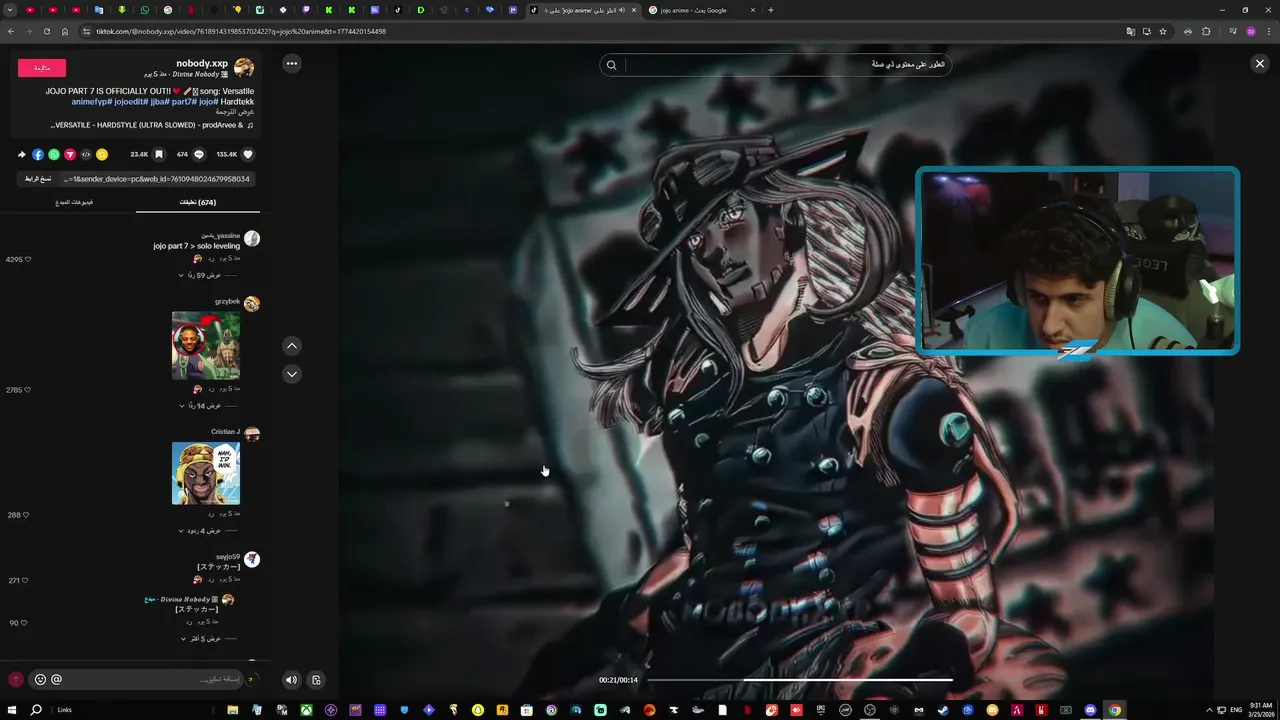Click the magnifier icon in video search
This screenshot has height=720, width=1280.
611,65
